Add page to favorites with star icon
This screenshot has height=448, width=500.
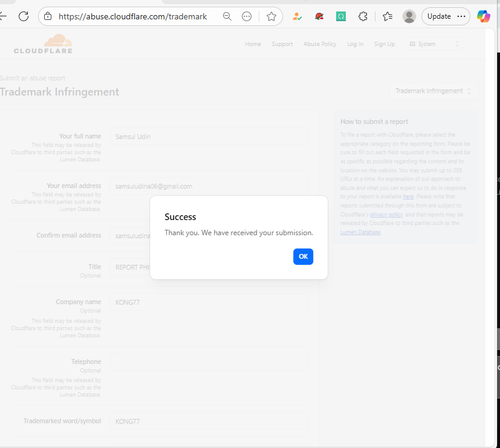point(271,16)
